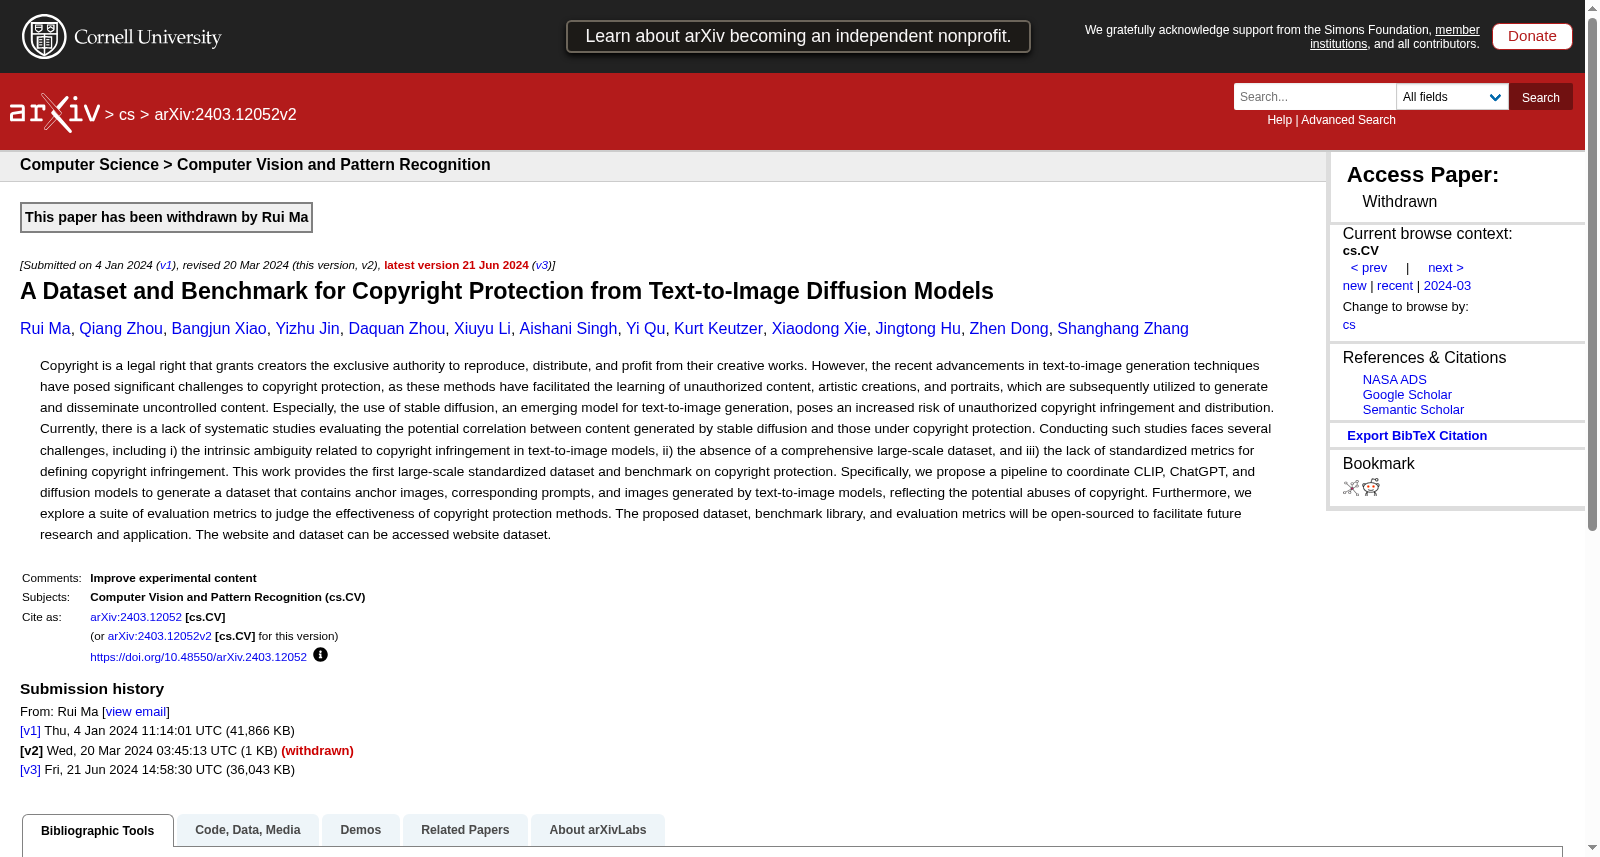This screenshot has width=1600, height=857.
Task: View author Aishani Singh's papers
Action: point(568,329)
